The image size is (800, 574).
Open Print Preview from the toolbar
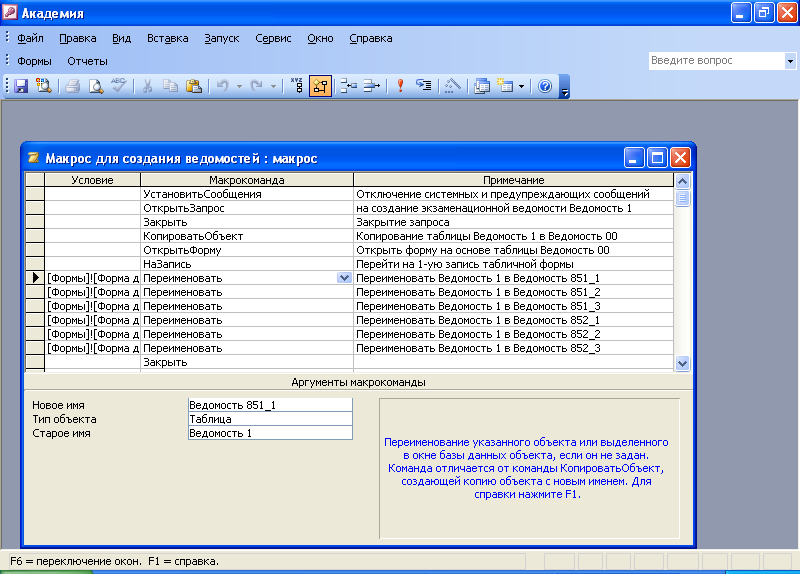[96, 86]
